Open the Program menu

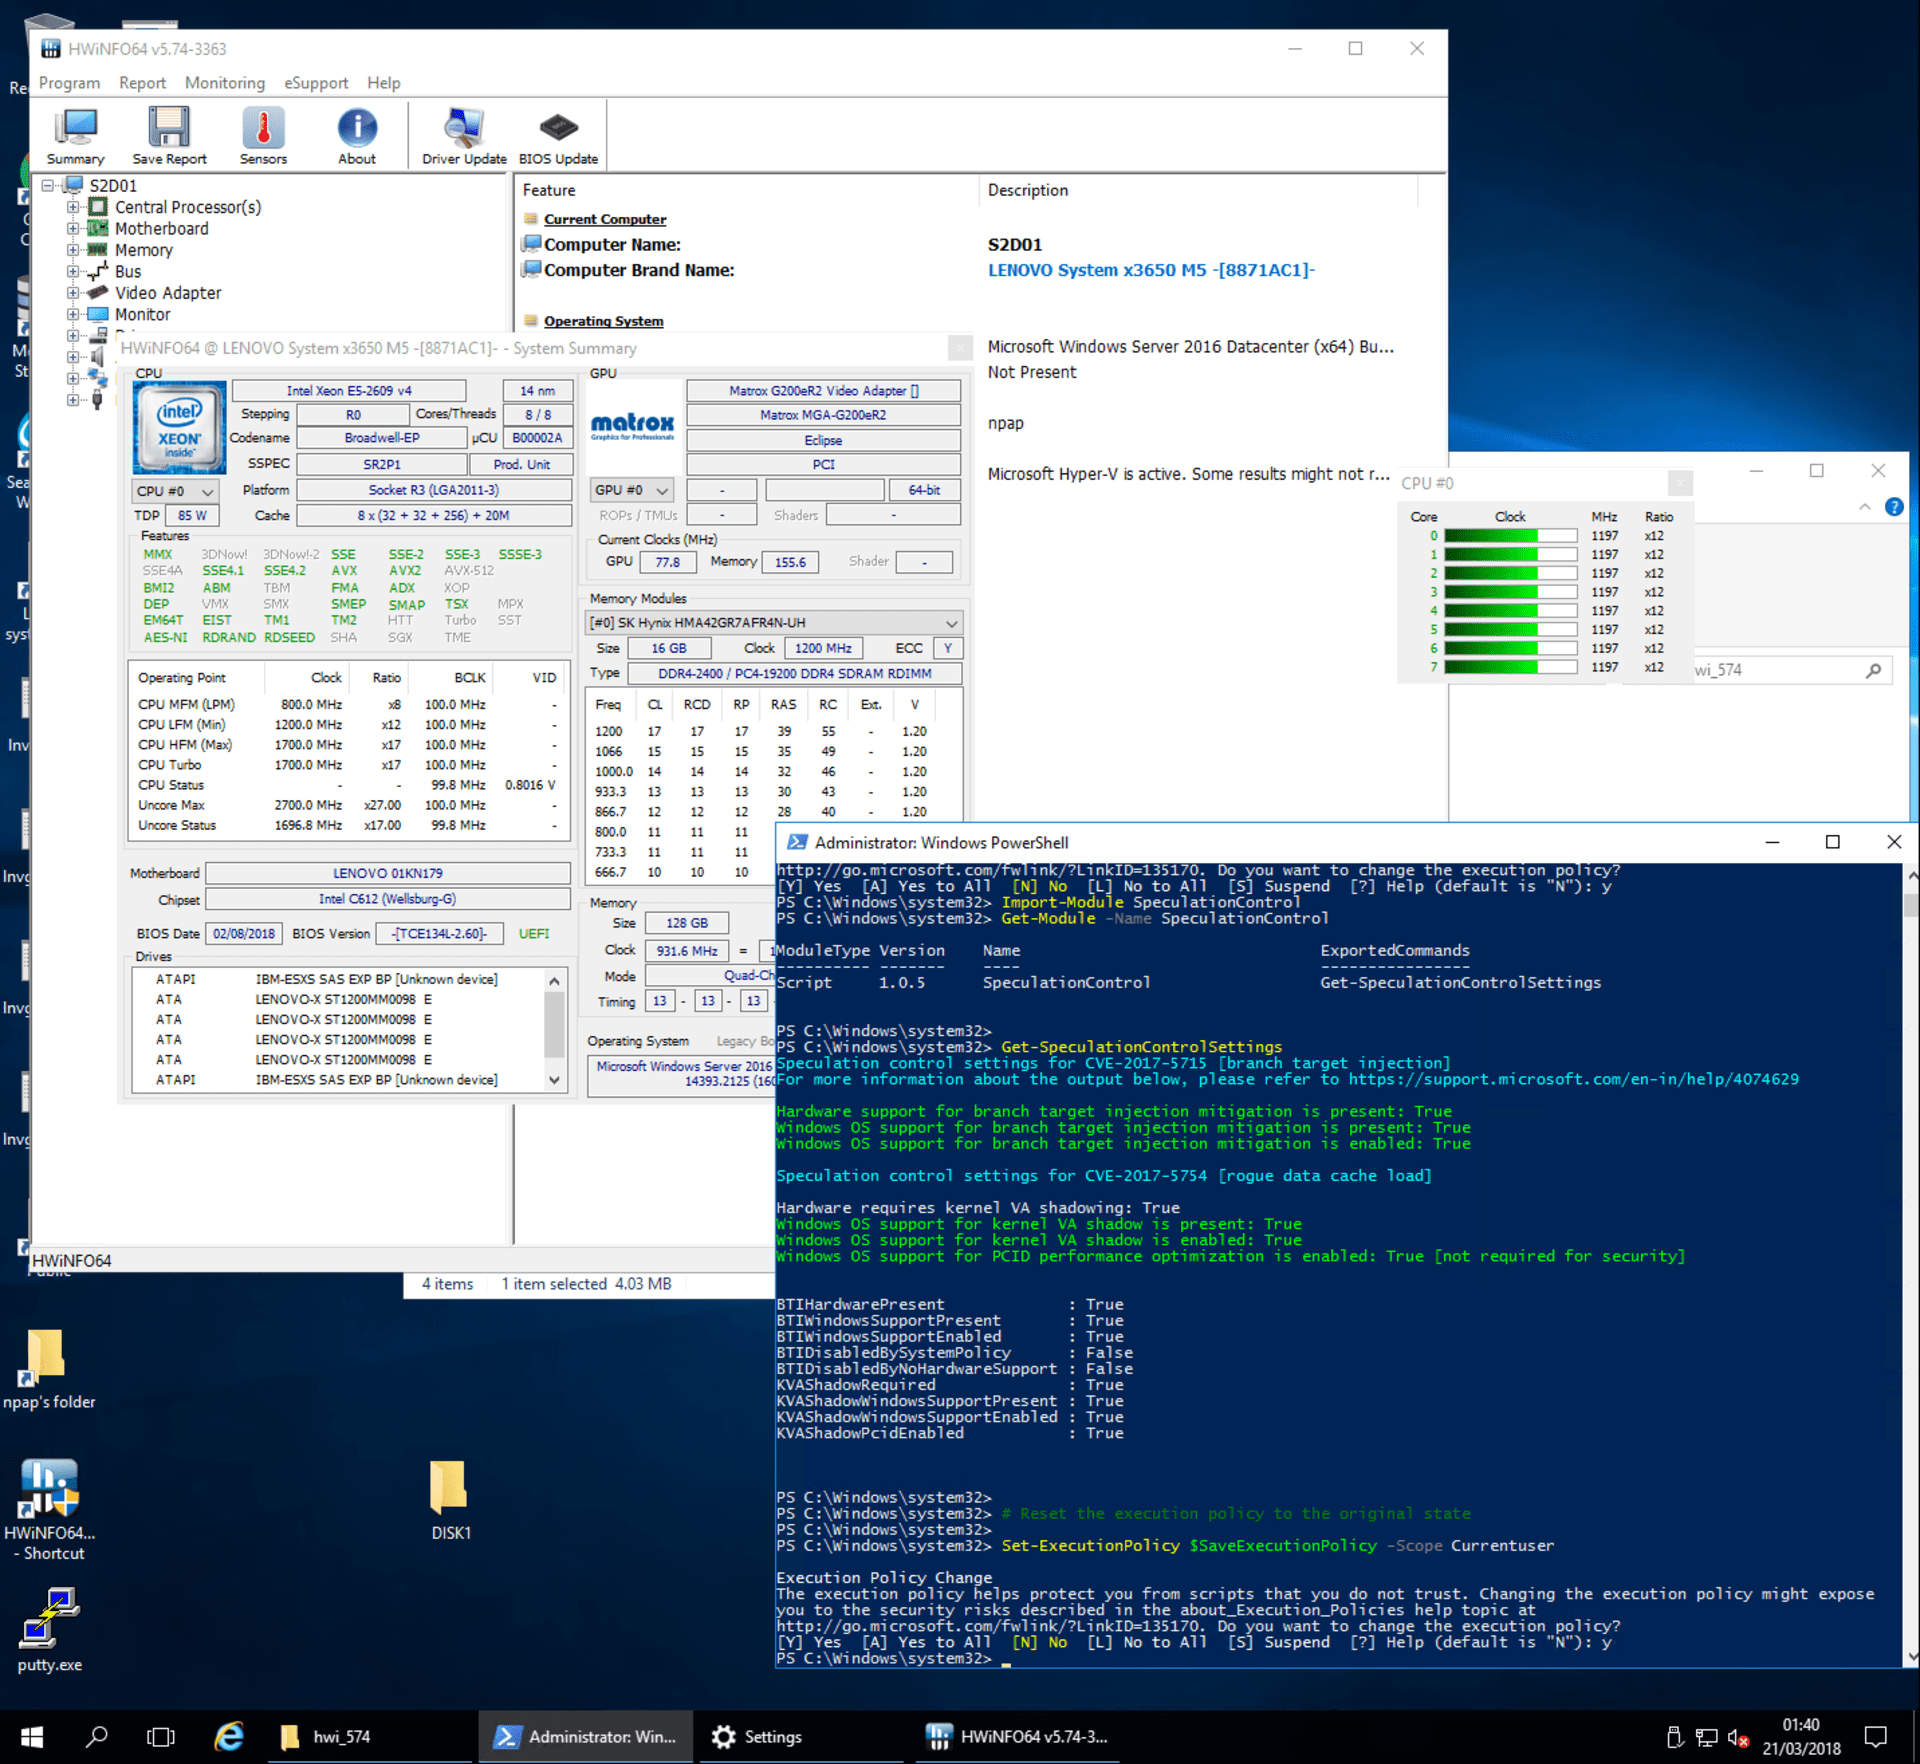69,83
